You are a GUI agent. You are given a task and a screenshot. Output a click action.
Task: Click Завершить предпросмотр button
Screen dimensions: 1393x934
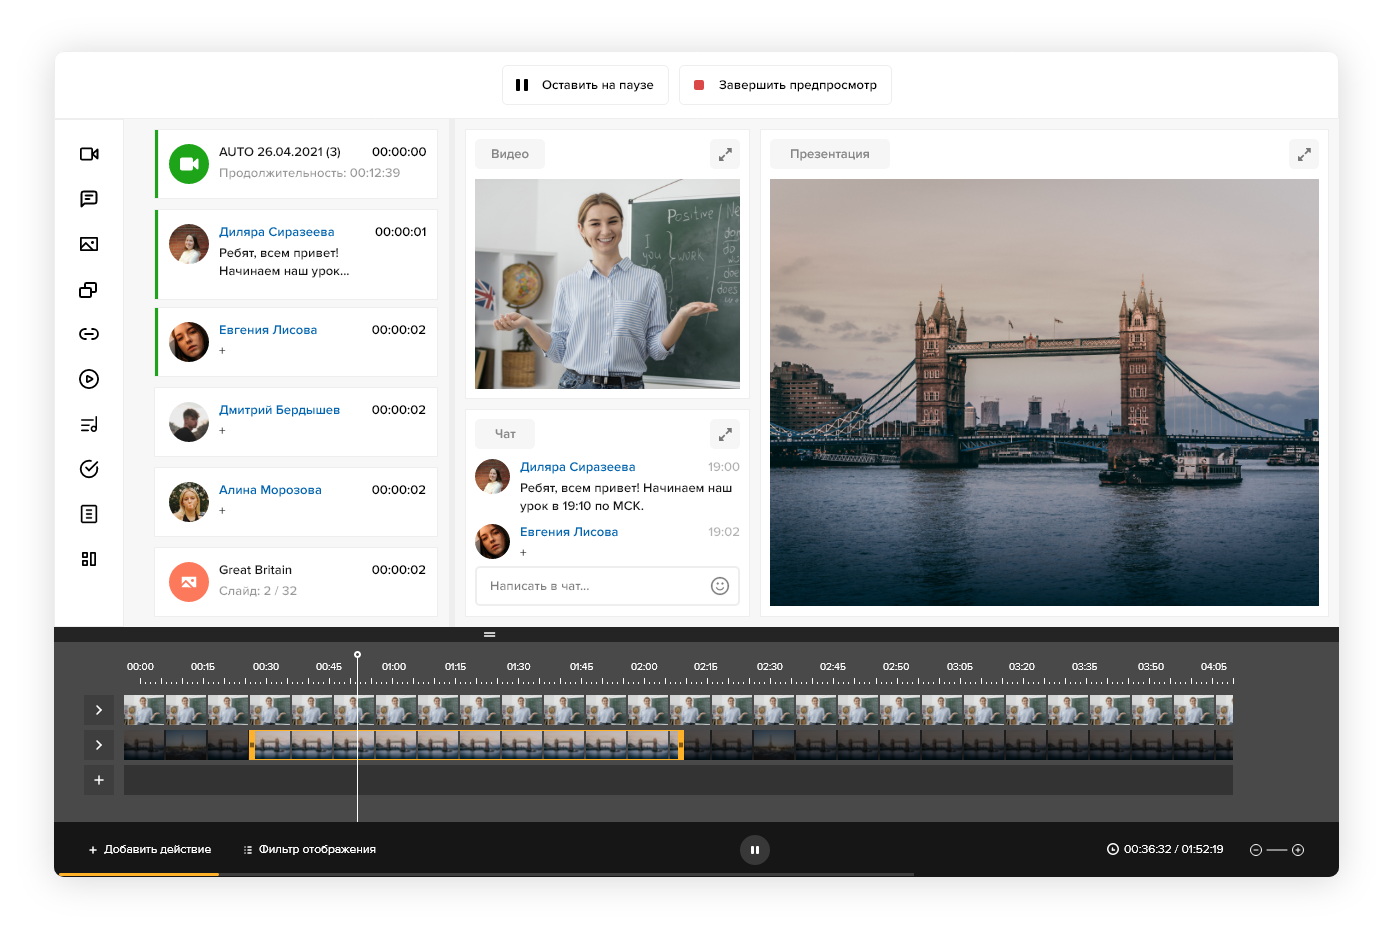pyautogui.click(x=785, y=85)
